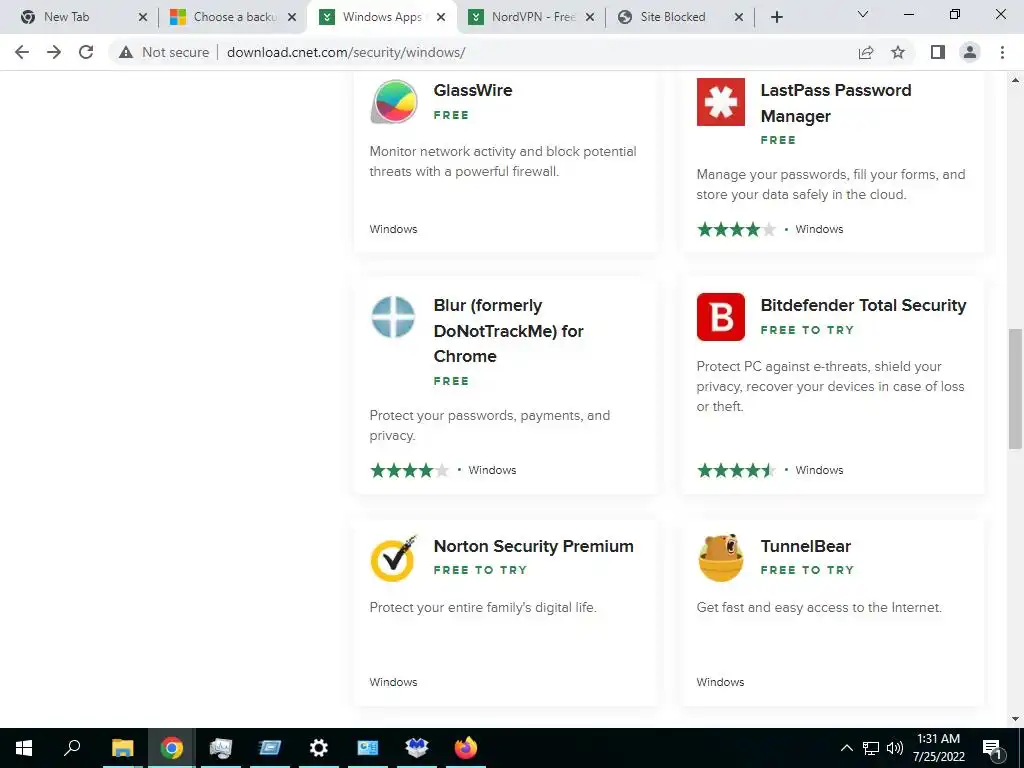Click "Get fast and easy access to the Internet."
The image size is (1024, 768).
[x=819, y=607]
